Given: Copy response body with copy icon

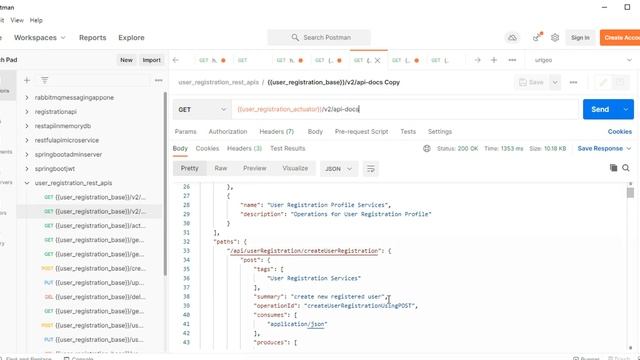Looking at the screenshot, I should (613, 168).
